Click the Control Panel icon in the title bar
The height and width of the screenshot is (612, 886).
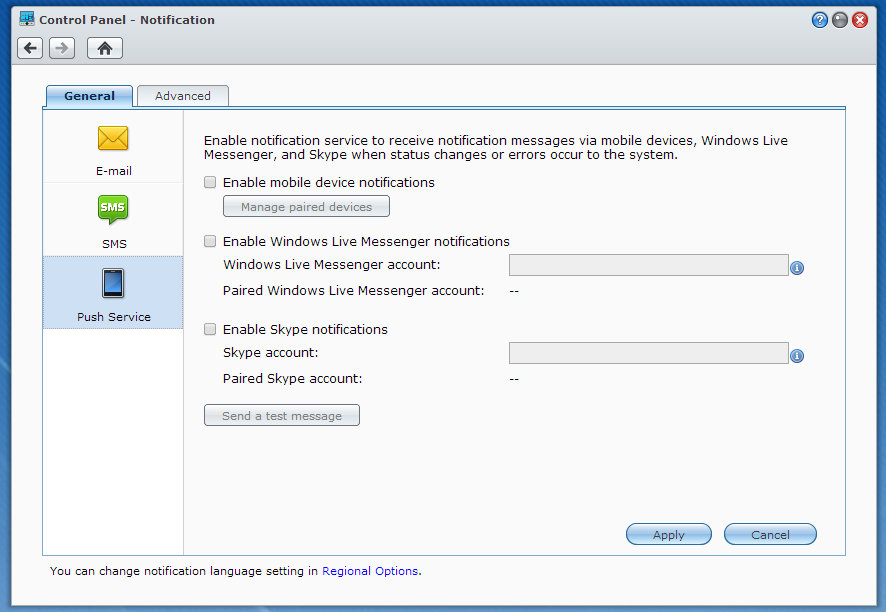(x=27, y=19)
